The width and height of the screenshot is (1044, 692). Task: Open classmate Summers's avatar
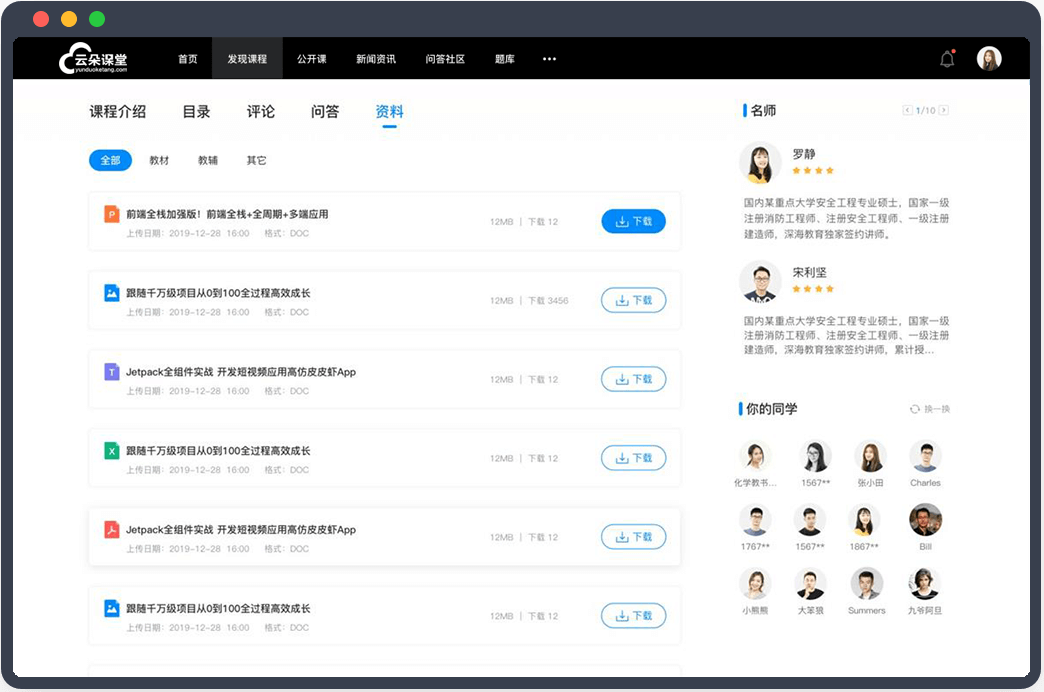pyautogui.click(x=866, y=584)
